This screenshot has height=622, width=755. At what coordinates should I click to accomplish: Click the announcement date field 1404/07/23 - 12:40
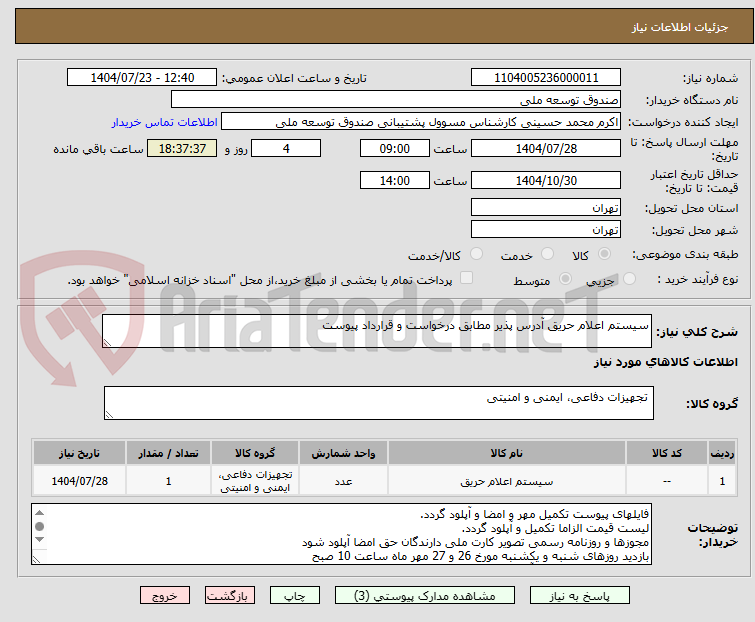[142, 78]
